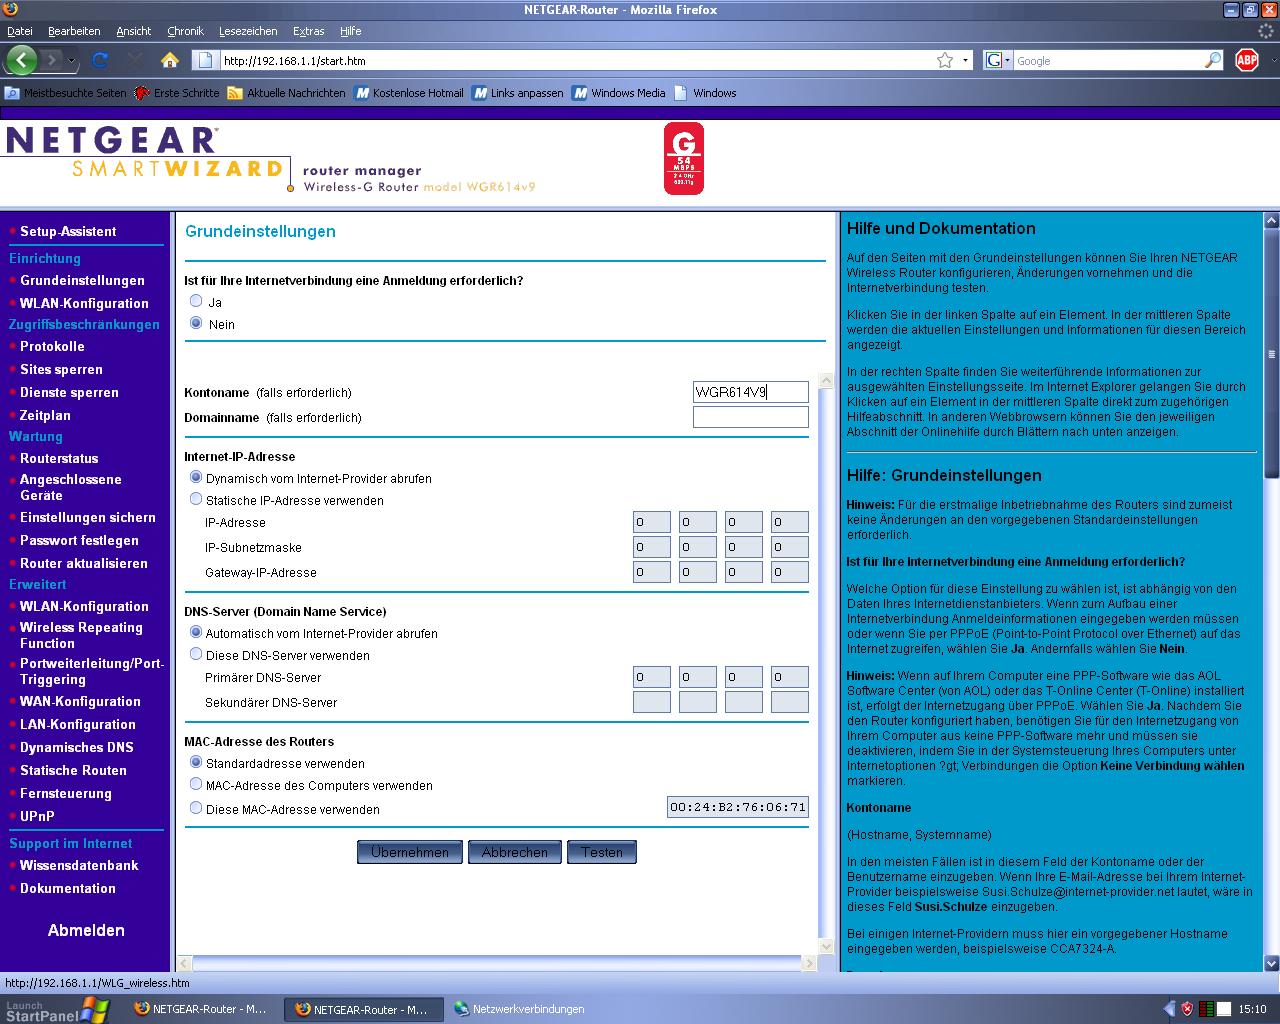Open the Datei menu
The width and height of the screenshot is (1280, 1024).
tap(20, 31)
